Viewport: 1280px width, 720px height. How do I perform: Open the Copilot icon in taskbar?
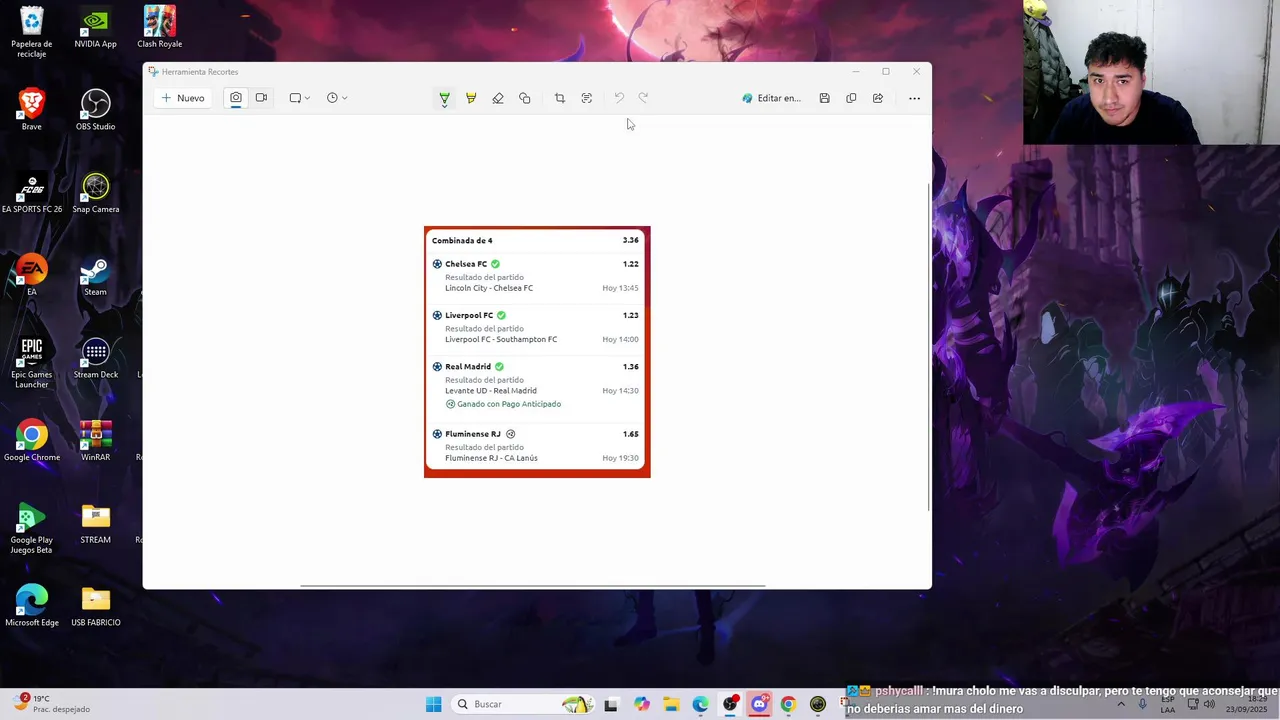pos(641,704)
